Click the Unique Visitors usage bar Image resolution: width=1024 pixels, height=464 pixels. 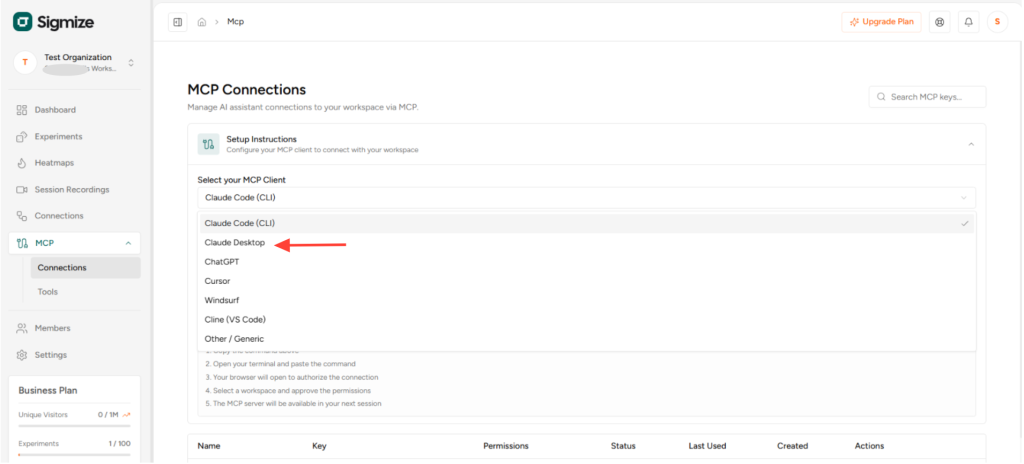[x=74, y=425]
